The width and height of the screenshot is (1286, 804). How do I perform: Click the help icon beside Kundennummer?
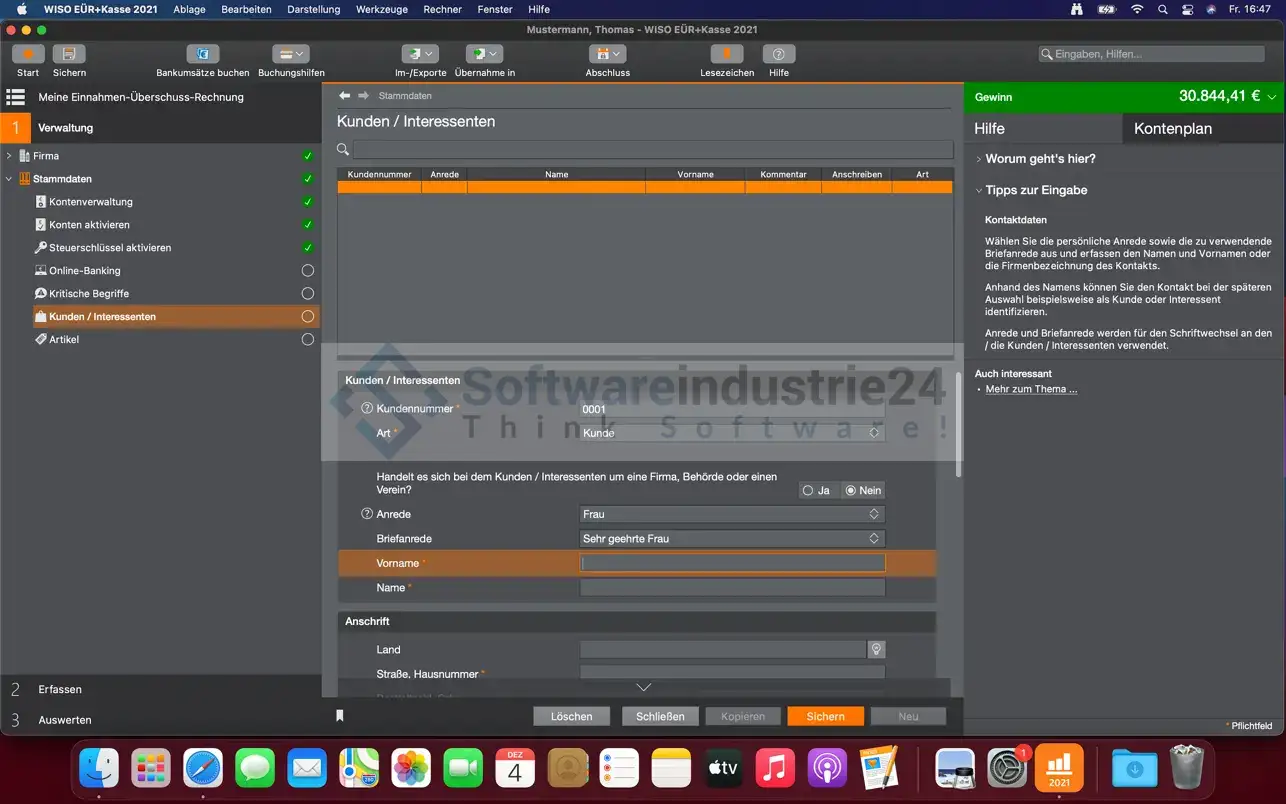[x=366, y=409]
